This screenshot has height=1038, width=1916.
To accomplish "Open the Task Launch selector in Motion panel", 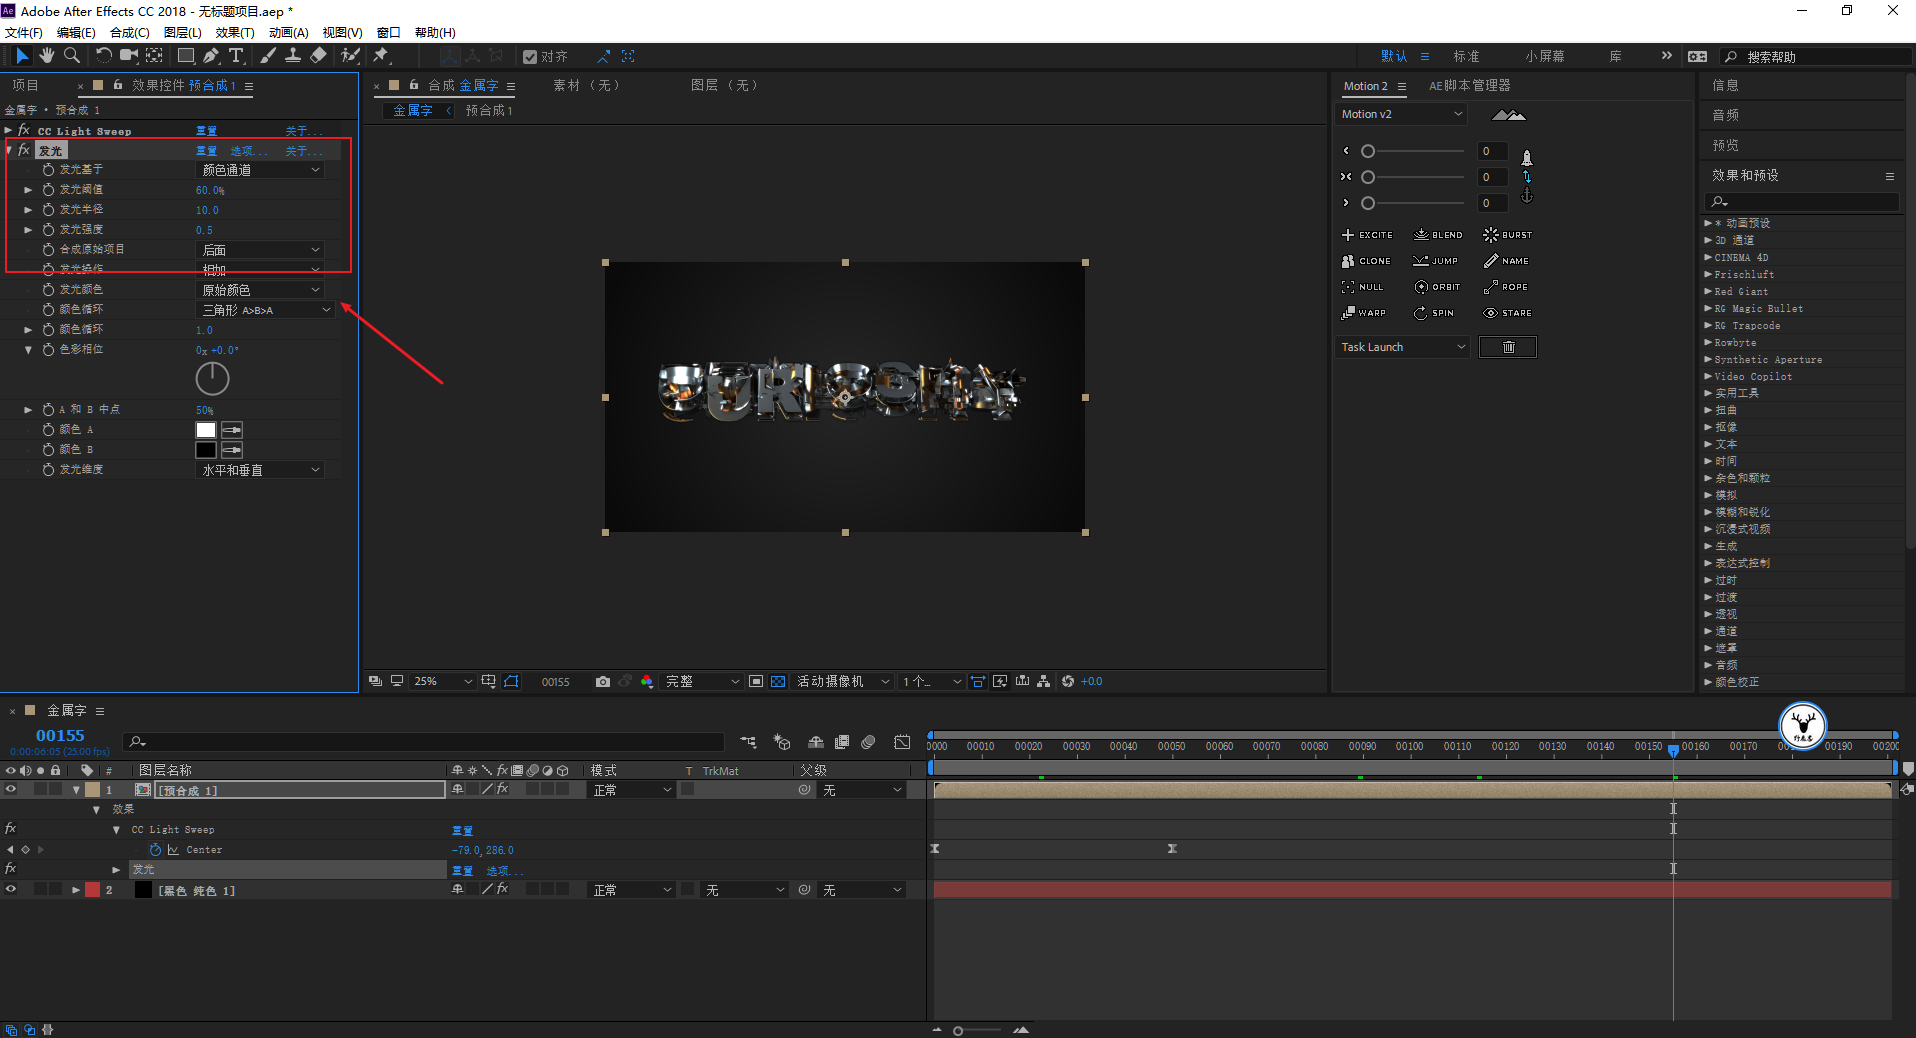I will pyautogui.click(x=1402, y=347).
